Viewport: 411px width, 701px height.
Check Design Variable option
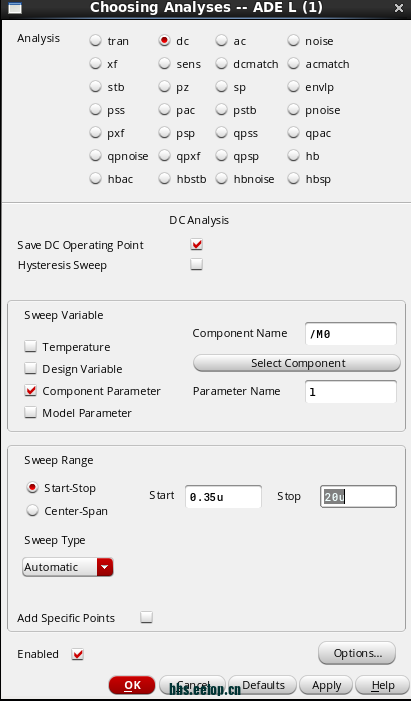coord(30,368)
